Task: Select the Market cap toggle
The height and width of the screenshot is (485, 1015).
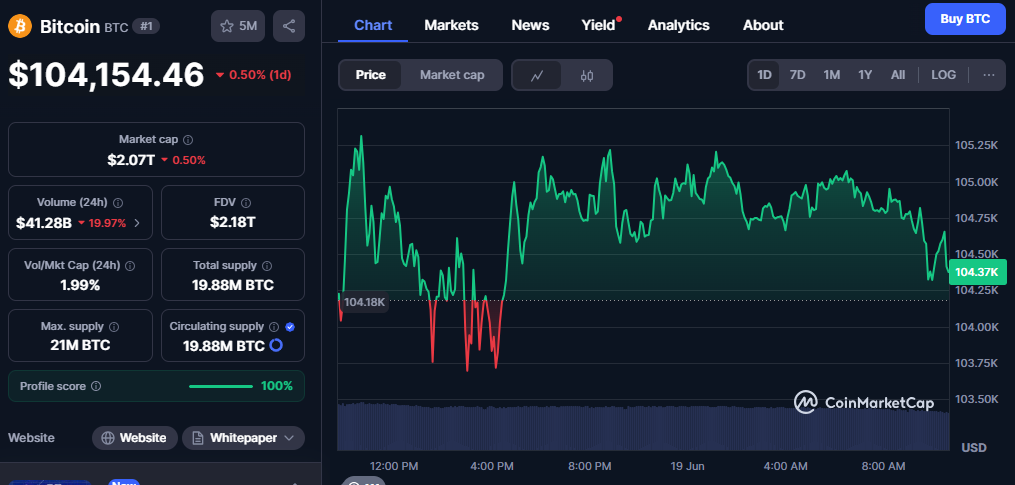Action: coord(452,75)
